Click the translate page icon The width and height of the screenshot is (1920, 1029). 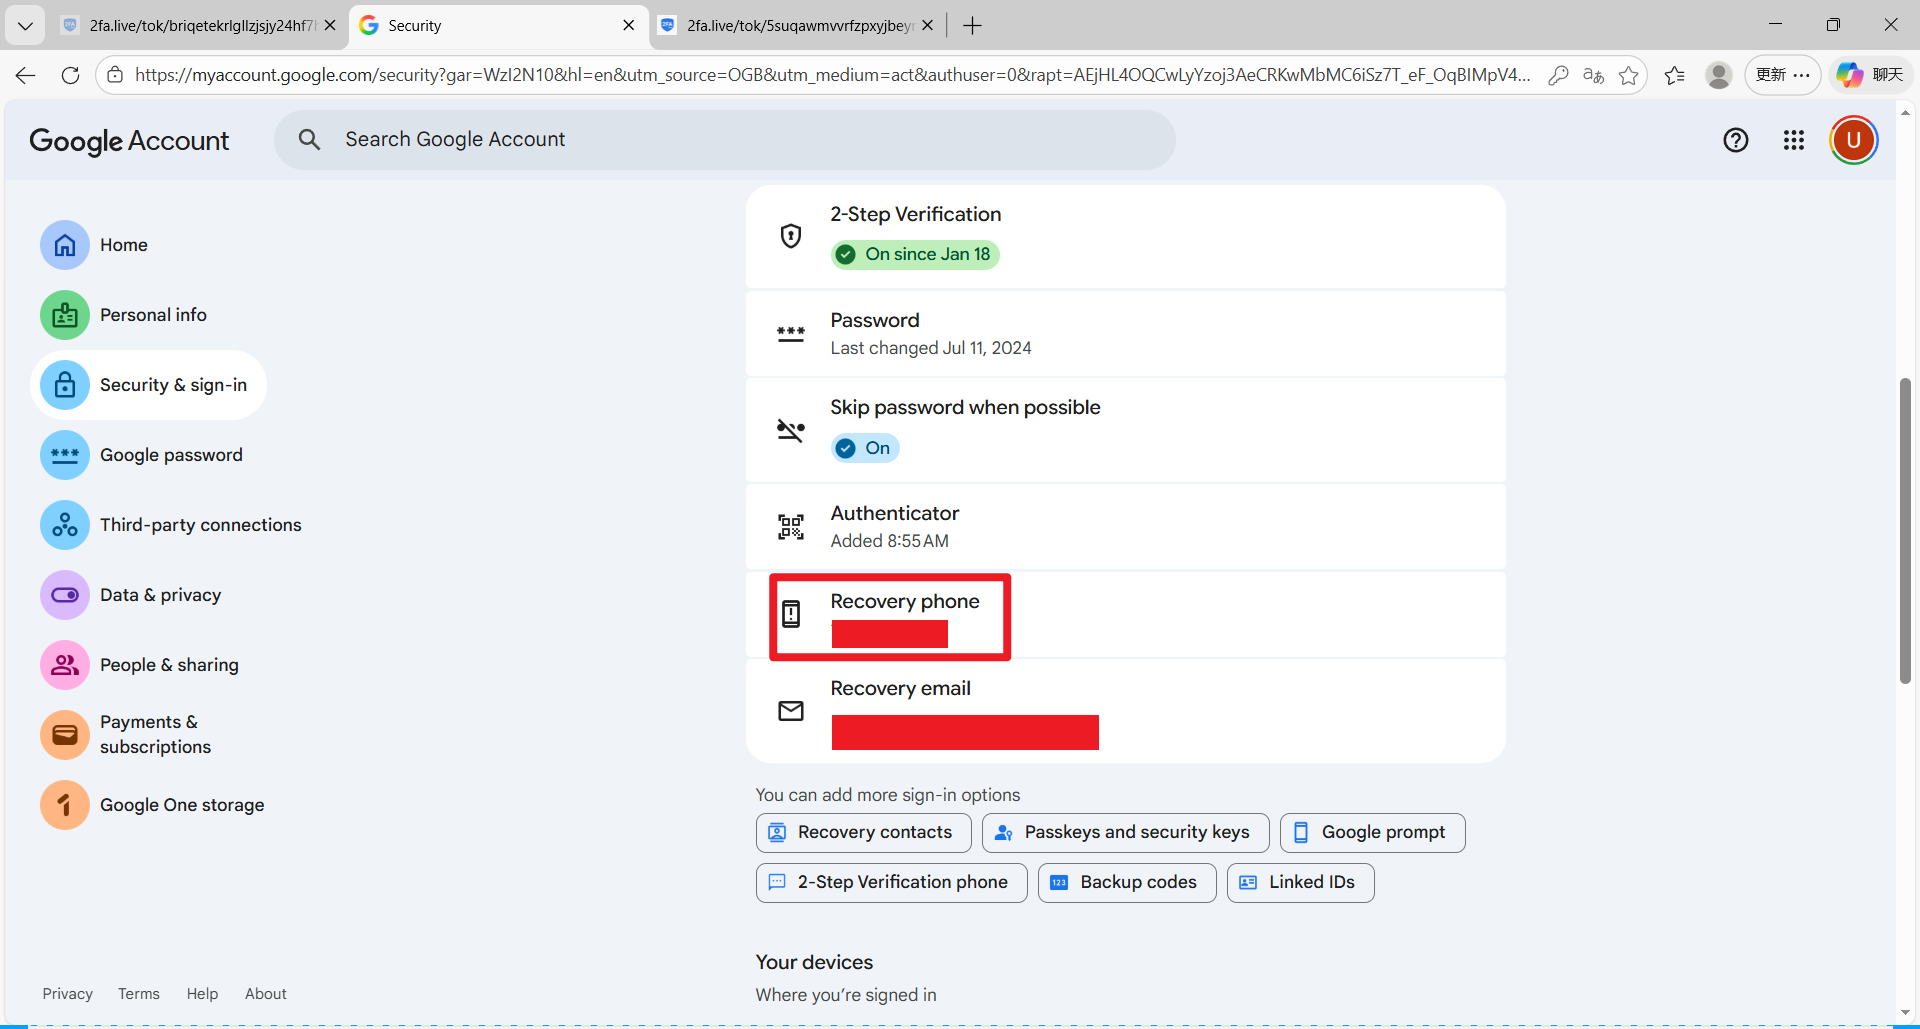[1593, 75]
